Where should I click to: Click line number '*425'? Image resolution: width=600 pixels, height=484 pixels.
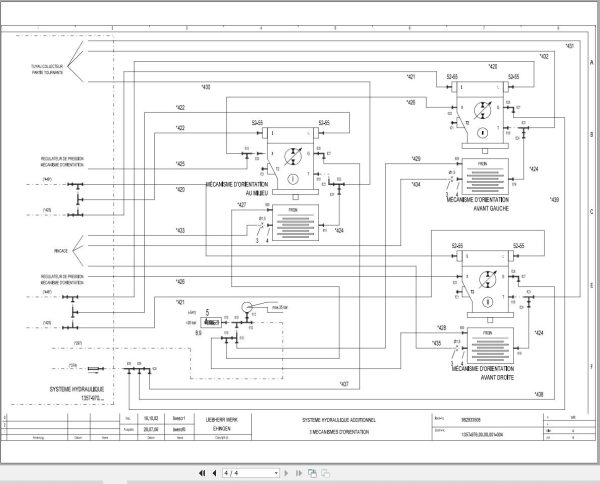(x=180, y=164)
